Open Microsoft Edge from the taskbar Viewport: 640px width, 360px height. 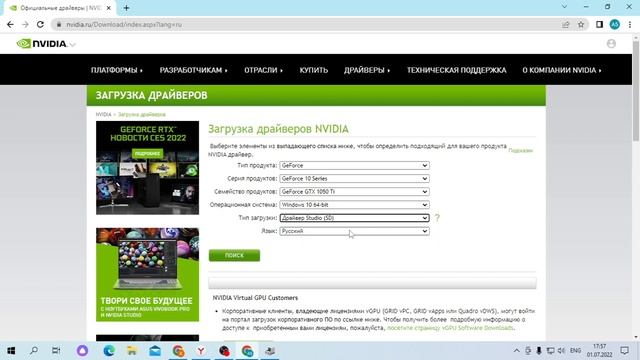[109, 351]
